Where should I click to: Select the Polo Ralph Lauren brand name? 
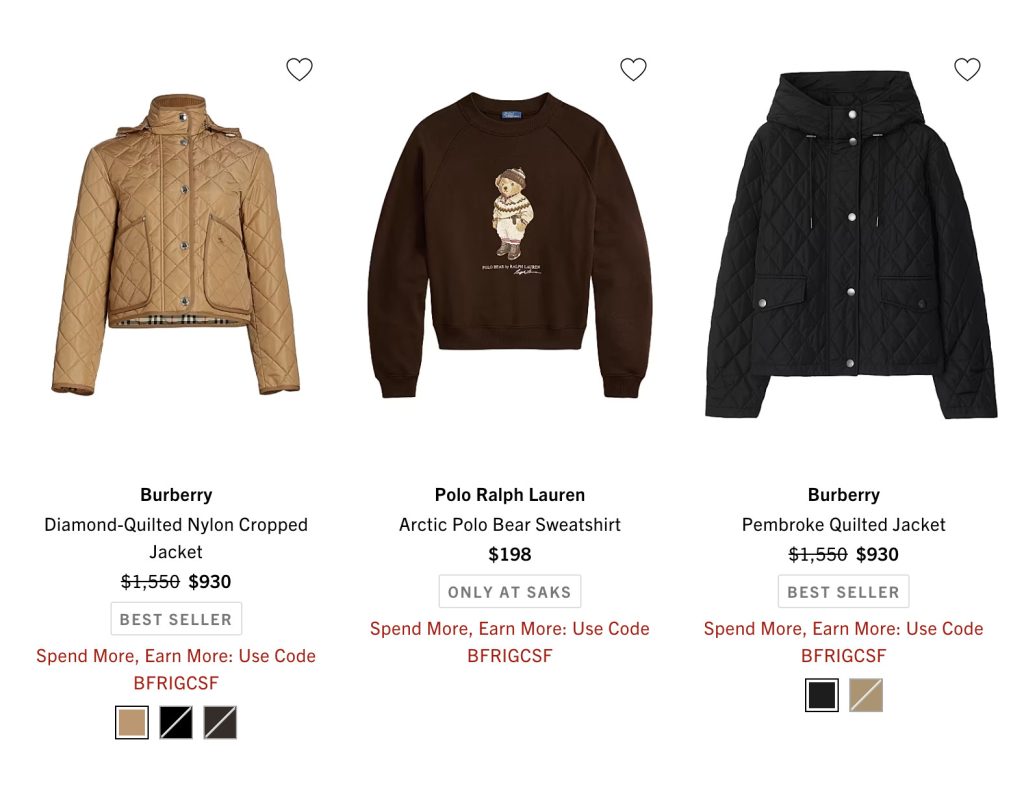click(510, 495)
